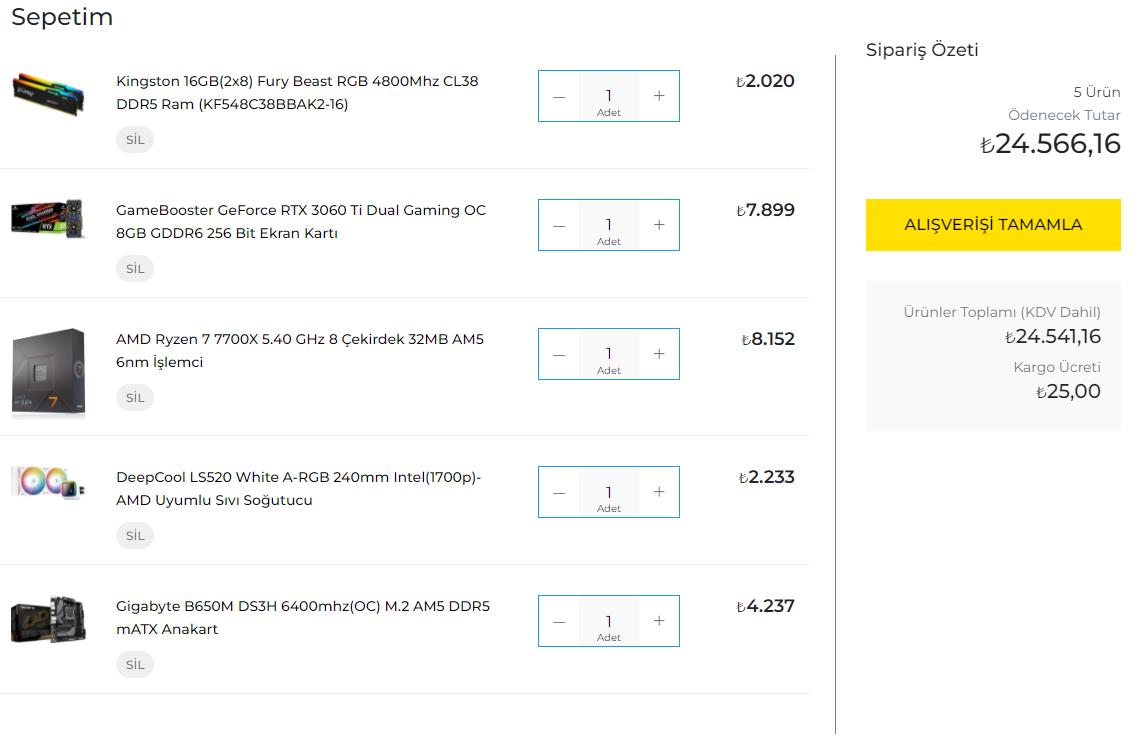1134x755 pixels.
Task: Click the Sipariş Özeti heading
Action: pos(922,50)
